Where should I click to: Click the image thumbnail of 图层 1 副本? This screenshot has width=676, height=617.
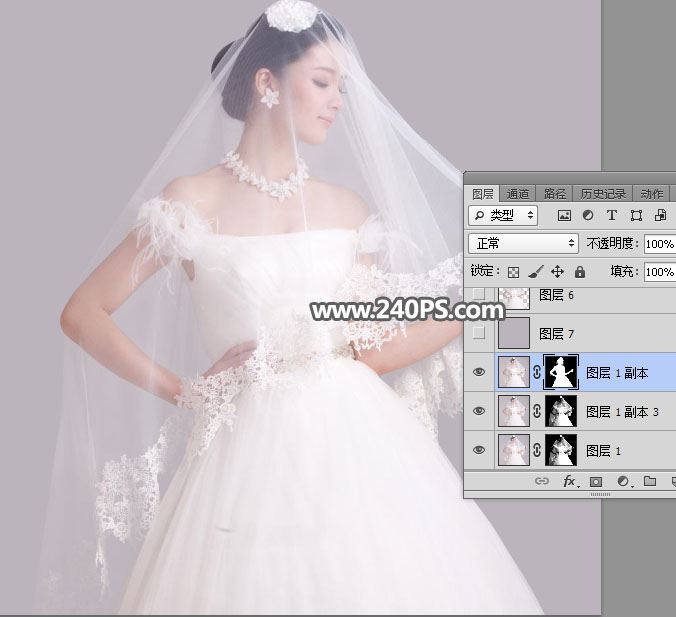point(514,372)
